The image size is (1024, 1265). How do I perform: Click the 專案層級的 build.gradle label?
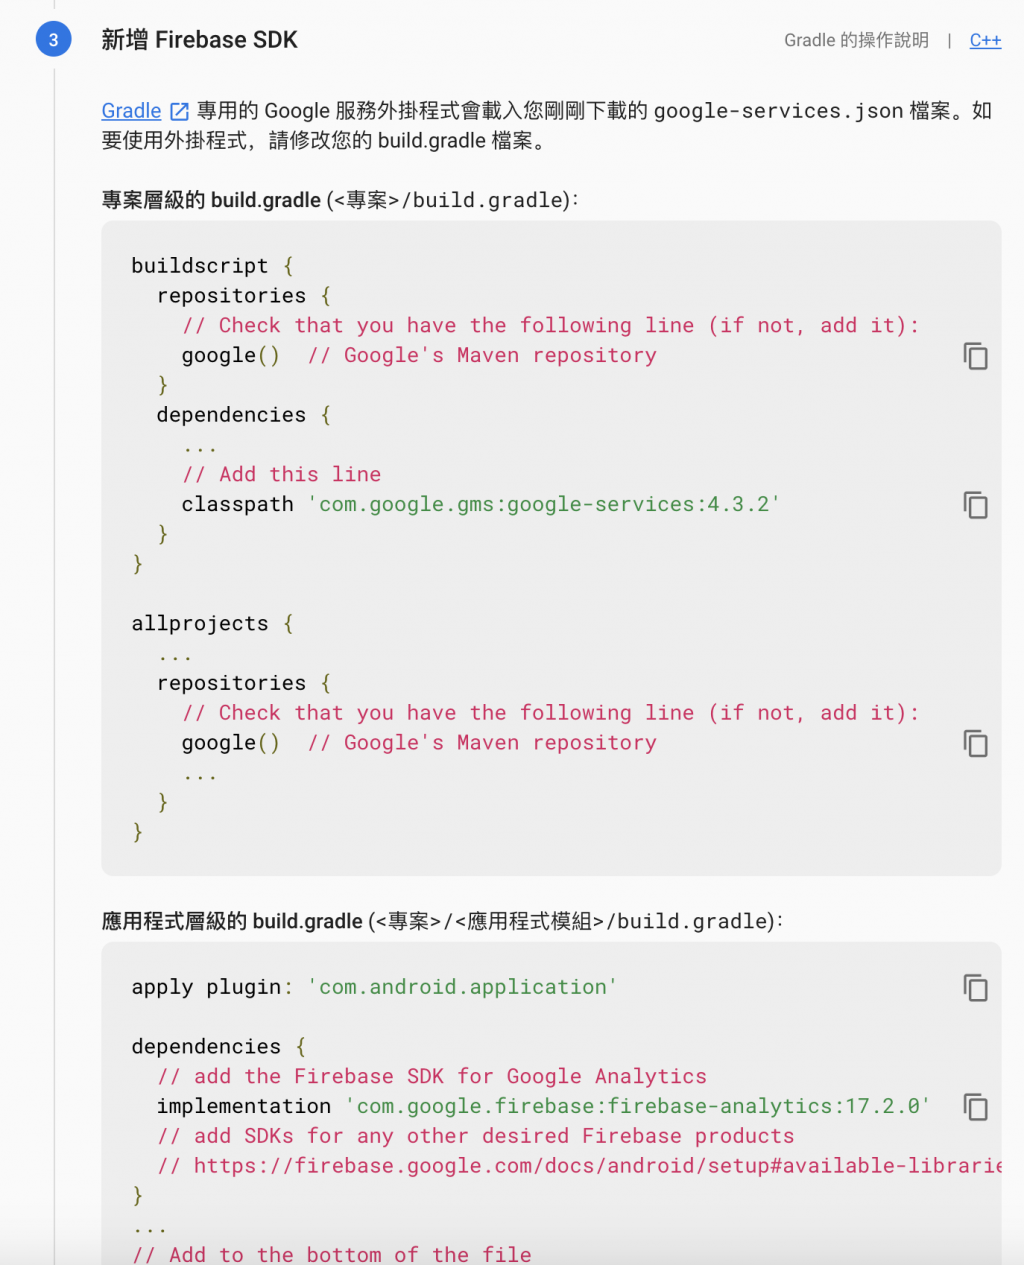pos(211,200)
